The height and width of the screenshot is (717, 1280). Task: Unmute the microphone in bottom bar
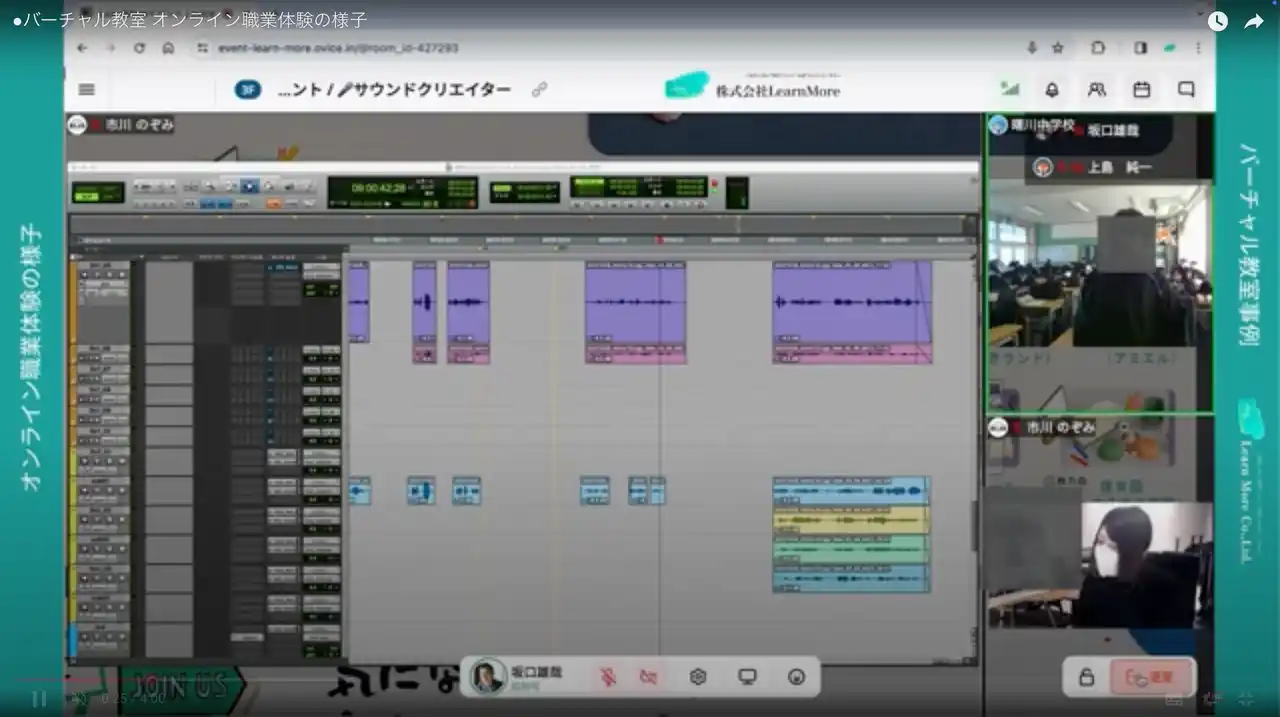608,677
